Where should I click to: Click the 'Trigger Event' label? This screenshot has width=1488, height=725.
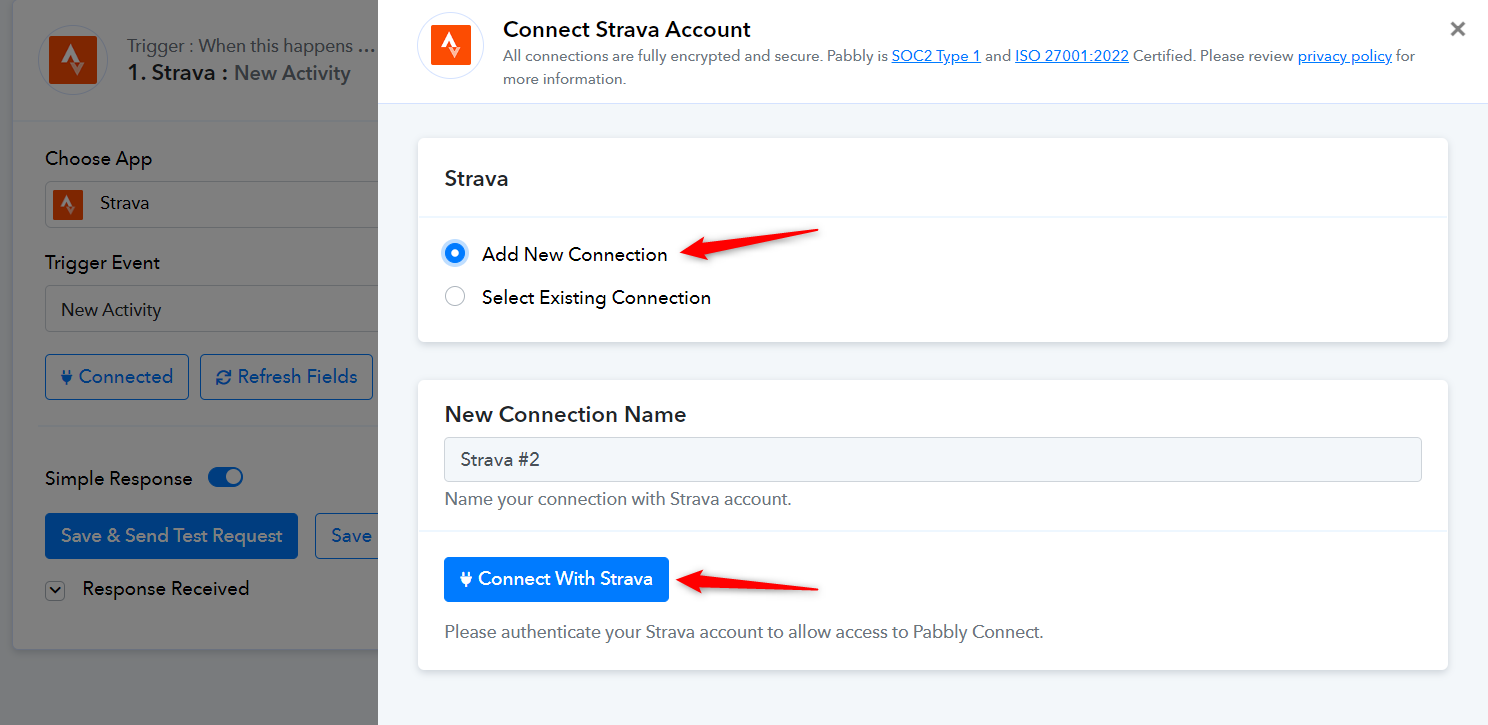(103, 263)
